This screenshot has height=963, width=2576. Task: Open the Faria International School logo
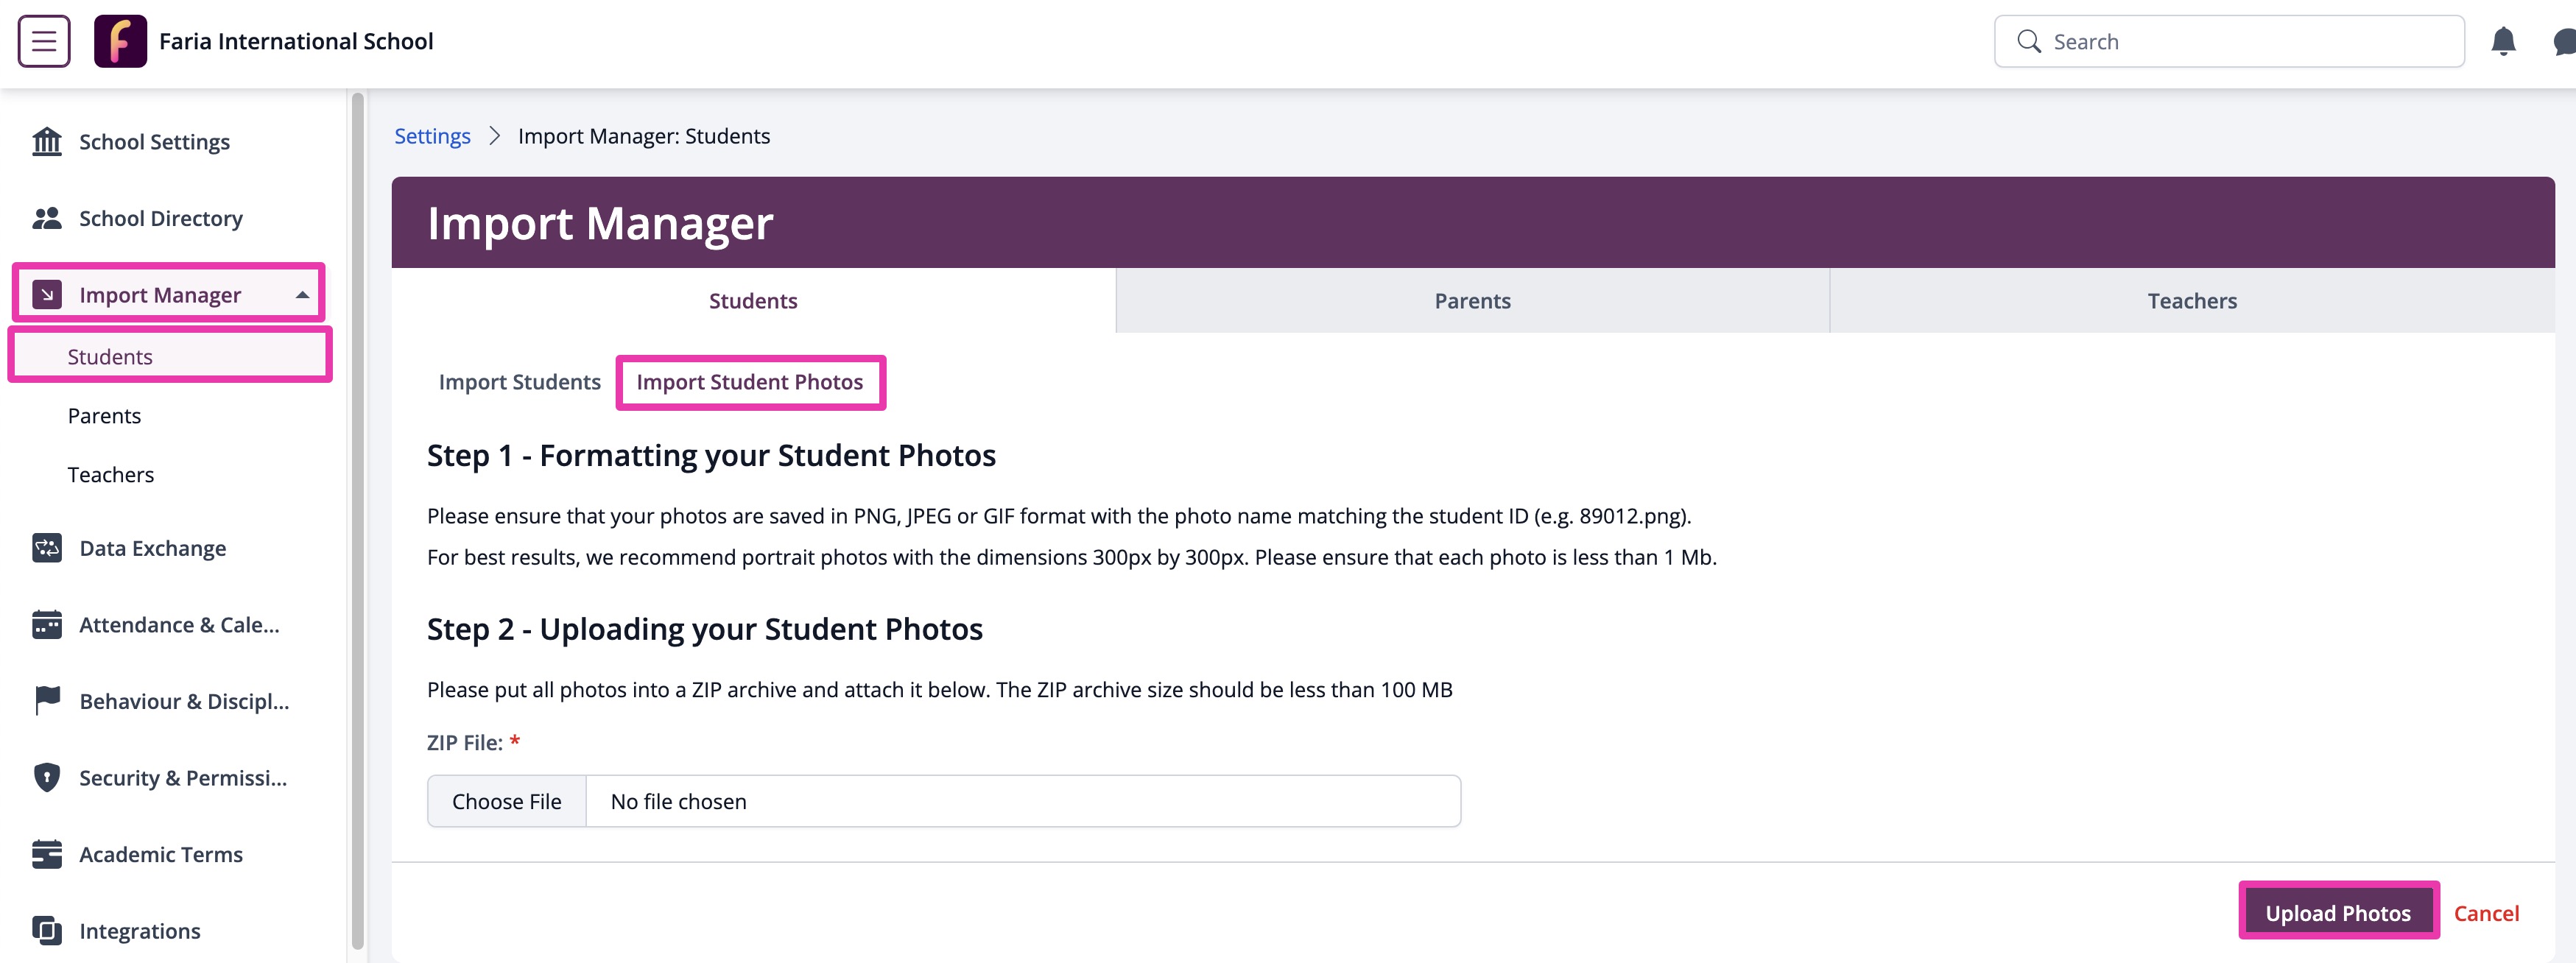(x=120, y=41)
